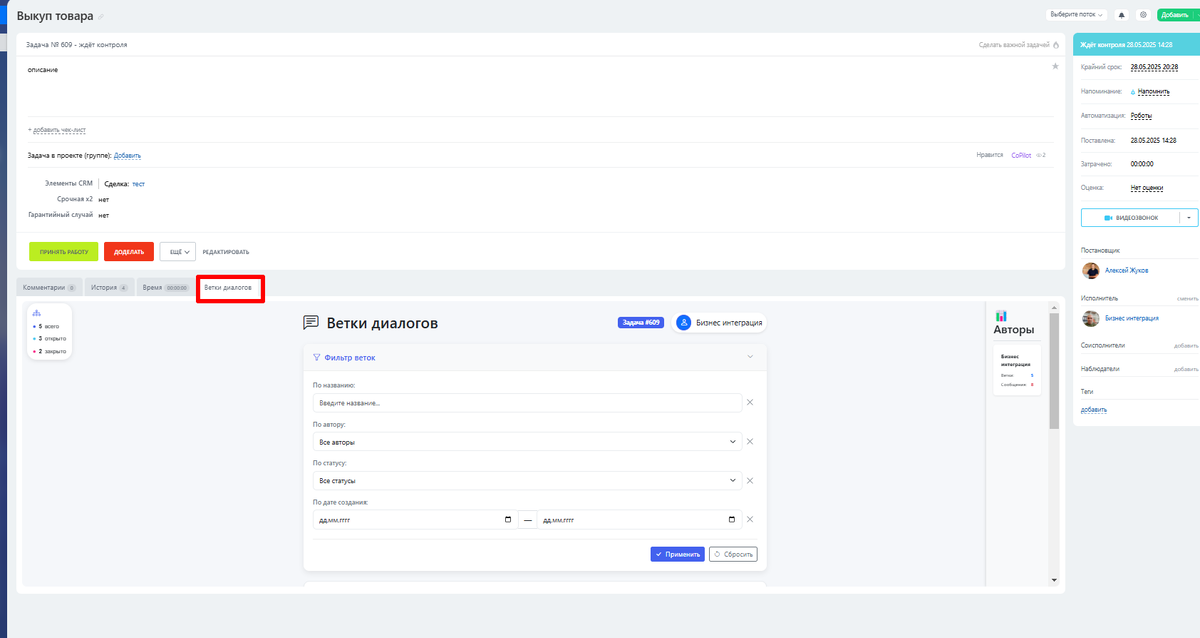The width and height of the screenshot is (1200, 638).
Task: Expand the arrow next to ВИДЕОЗВОНОК button
Action: (1188, 217)
